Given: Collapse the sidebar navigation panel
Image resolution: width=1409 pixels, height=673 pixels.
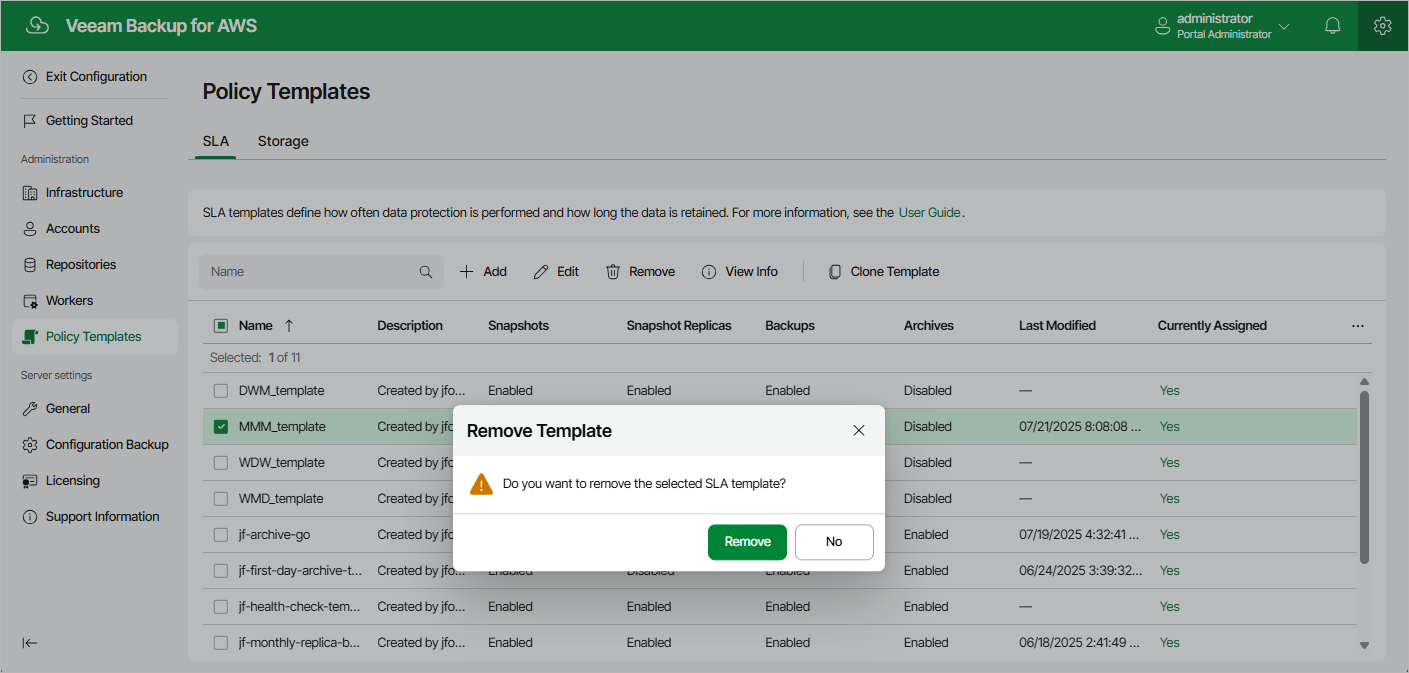Looking at the screenshot, I should [x=30, y=643].
